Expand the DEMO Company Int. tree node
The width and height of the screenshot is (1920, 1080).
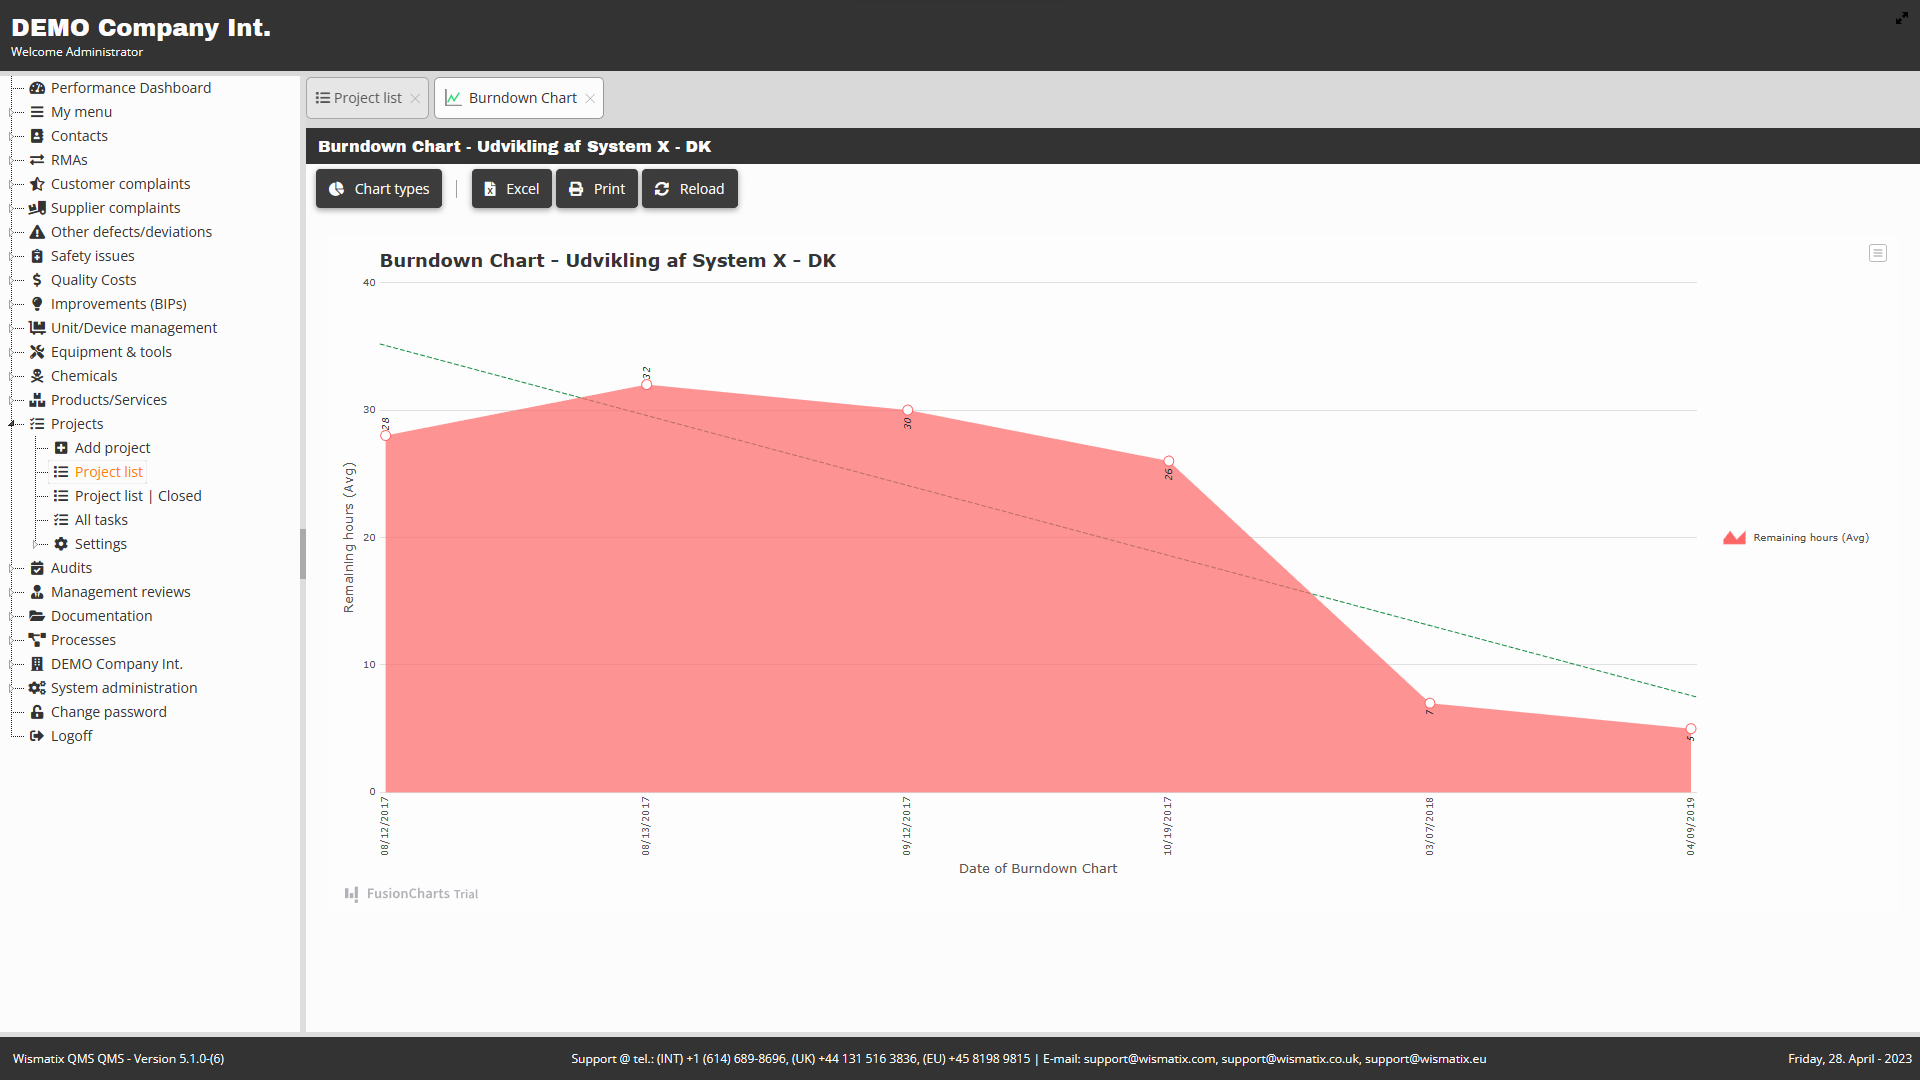tap(12, 664)
